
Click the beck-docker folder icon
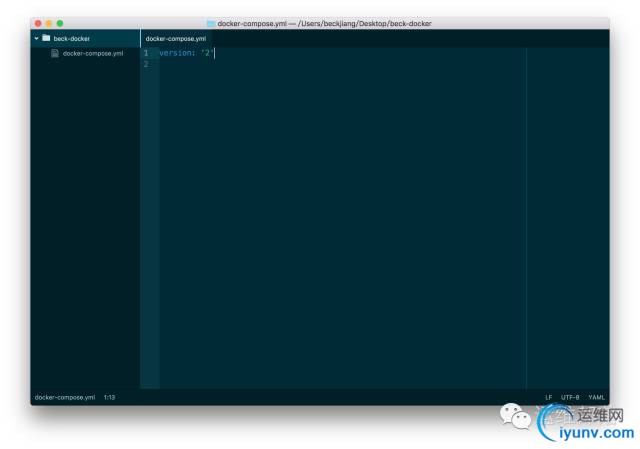pyautogui.click(x=46, y=38)
